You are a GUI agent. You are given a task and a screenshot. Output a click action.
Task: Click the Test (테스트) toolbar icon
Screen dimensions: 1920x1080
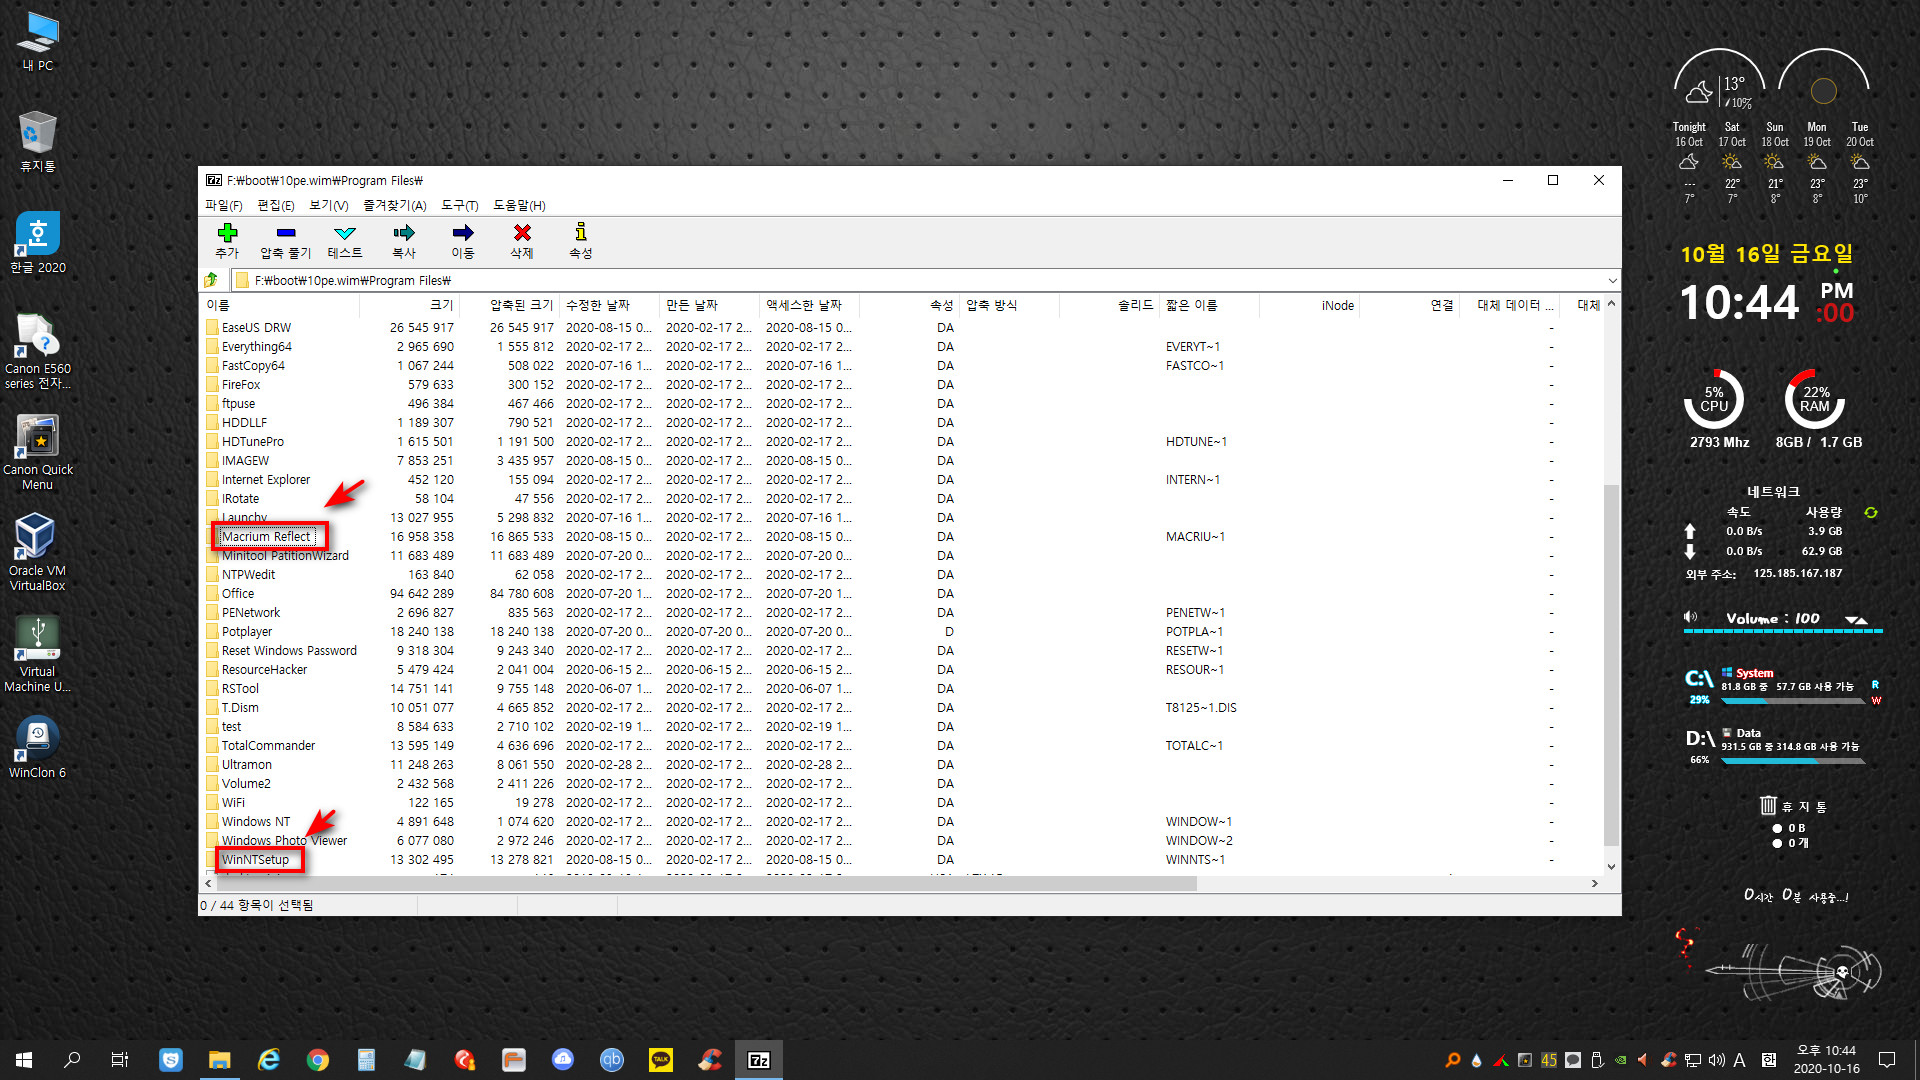pos(345,240)
